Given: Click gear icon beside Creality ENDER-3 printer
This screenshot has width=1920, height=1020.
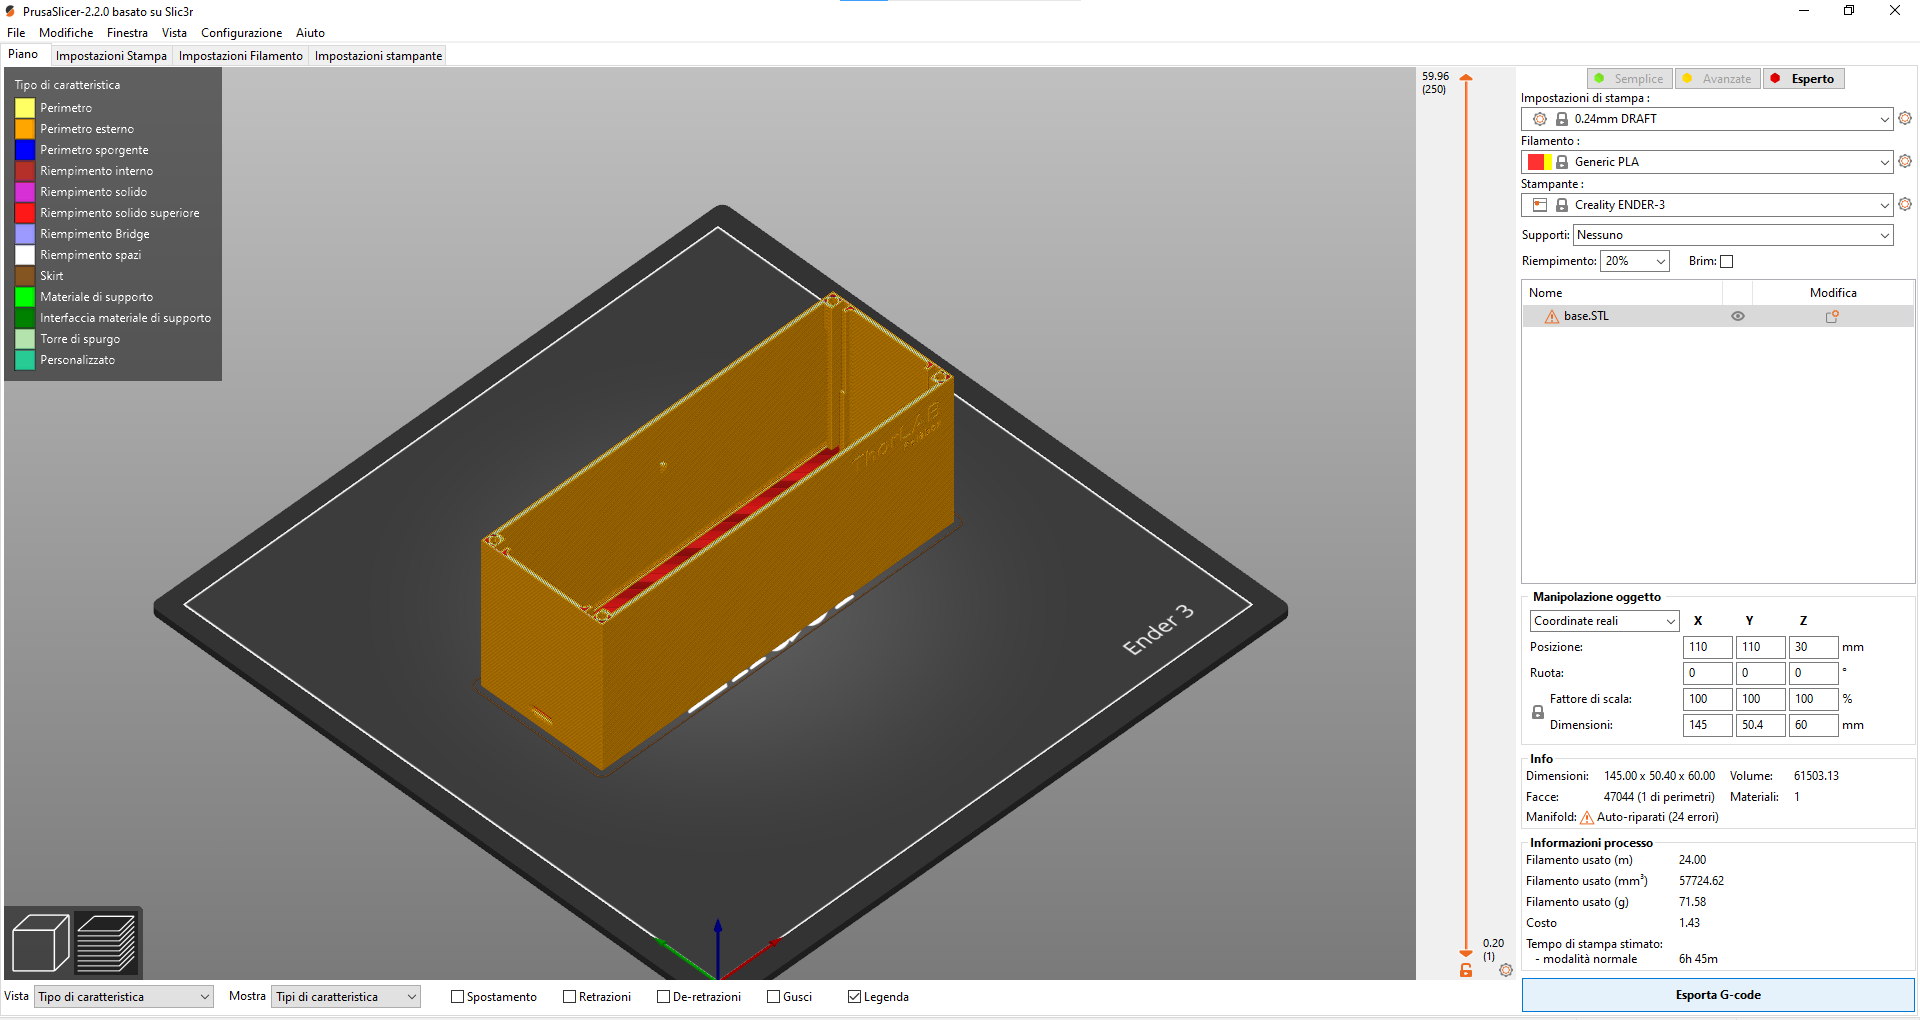Looking at the screenshot, I should coord(1905,204).
